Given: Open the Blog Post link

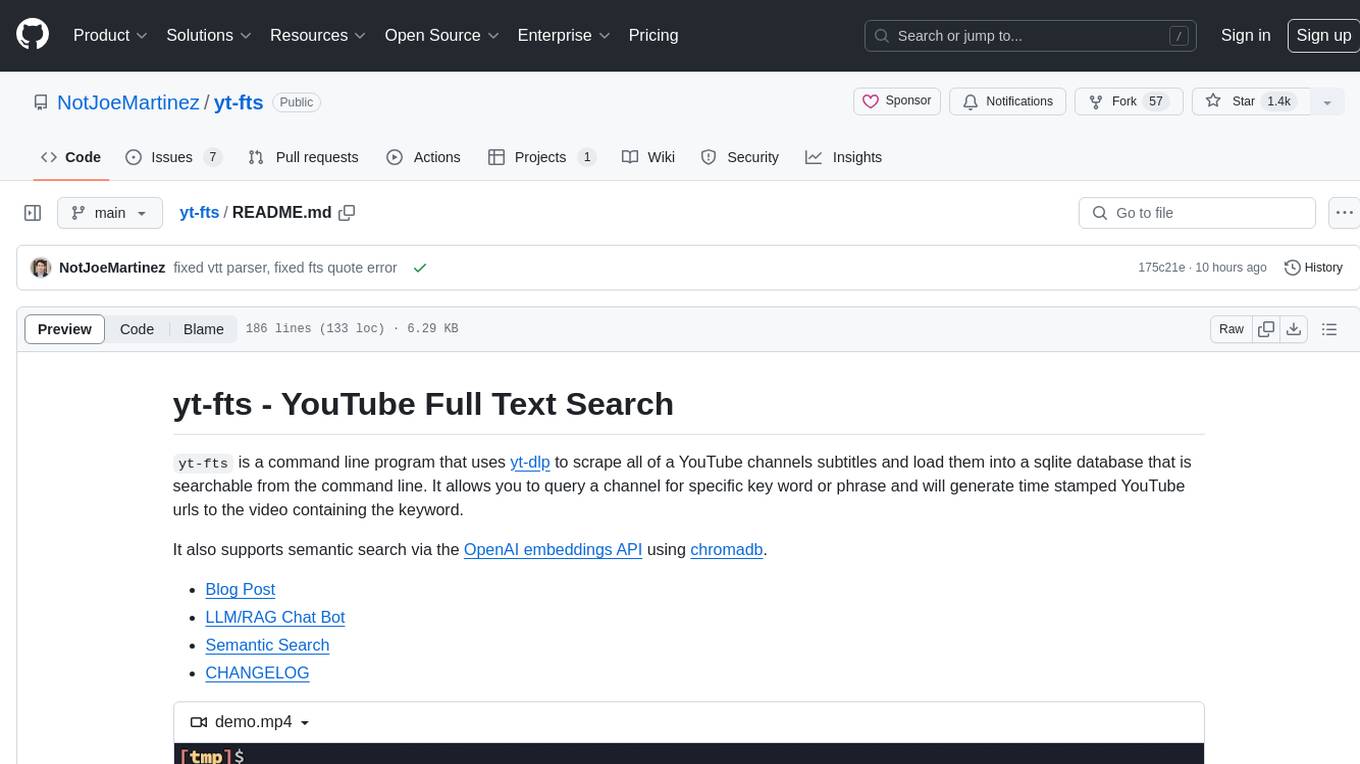Looking at the screenshot, I should 240,589.
